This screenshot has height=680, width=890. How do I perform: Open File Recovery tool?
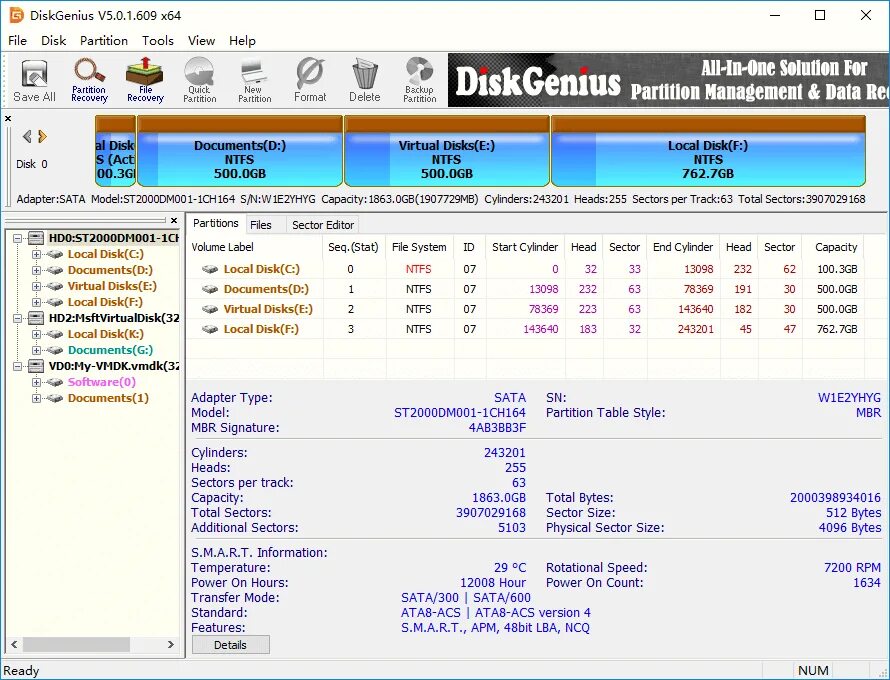click(x=145, y=80)
